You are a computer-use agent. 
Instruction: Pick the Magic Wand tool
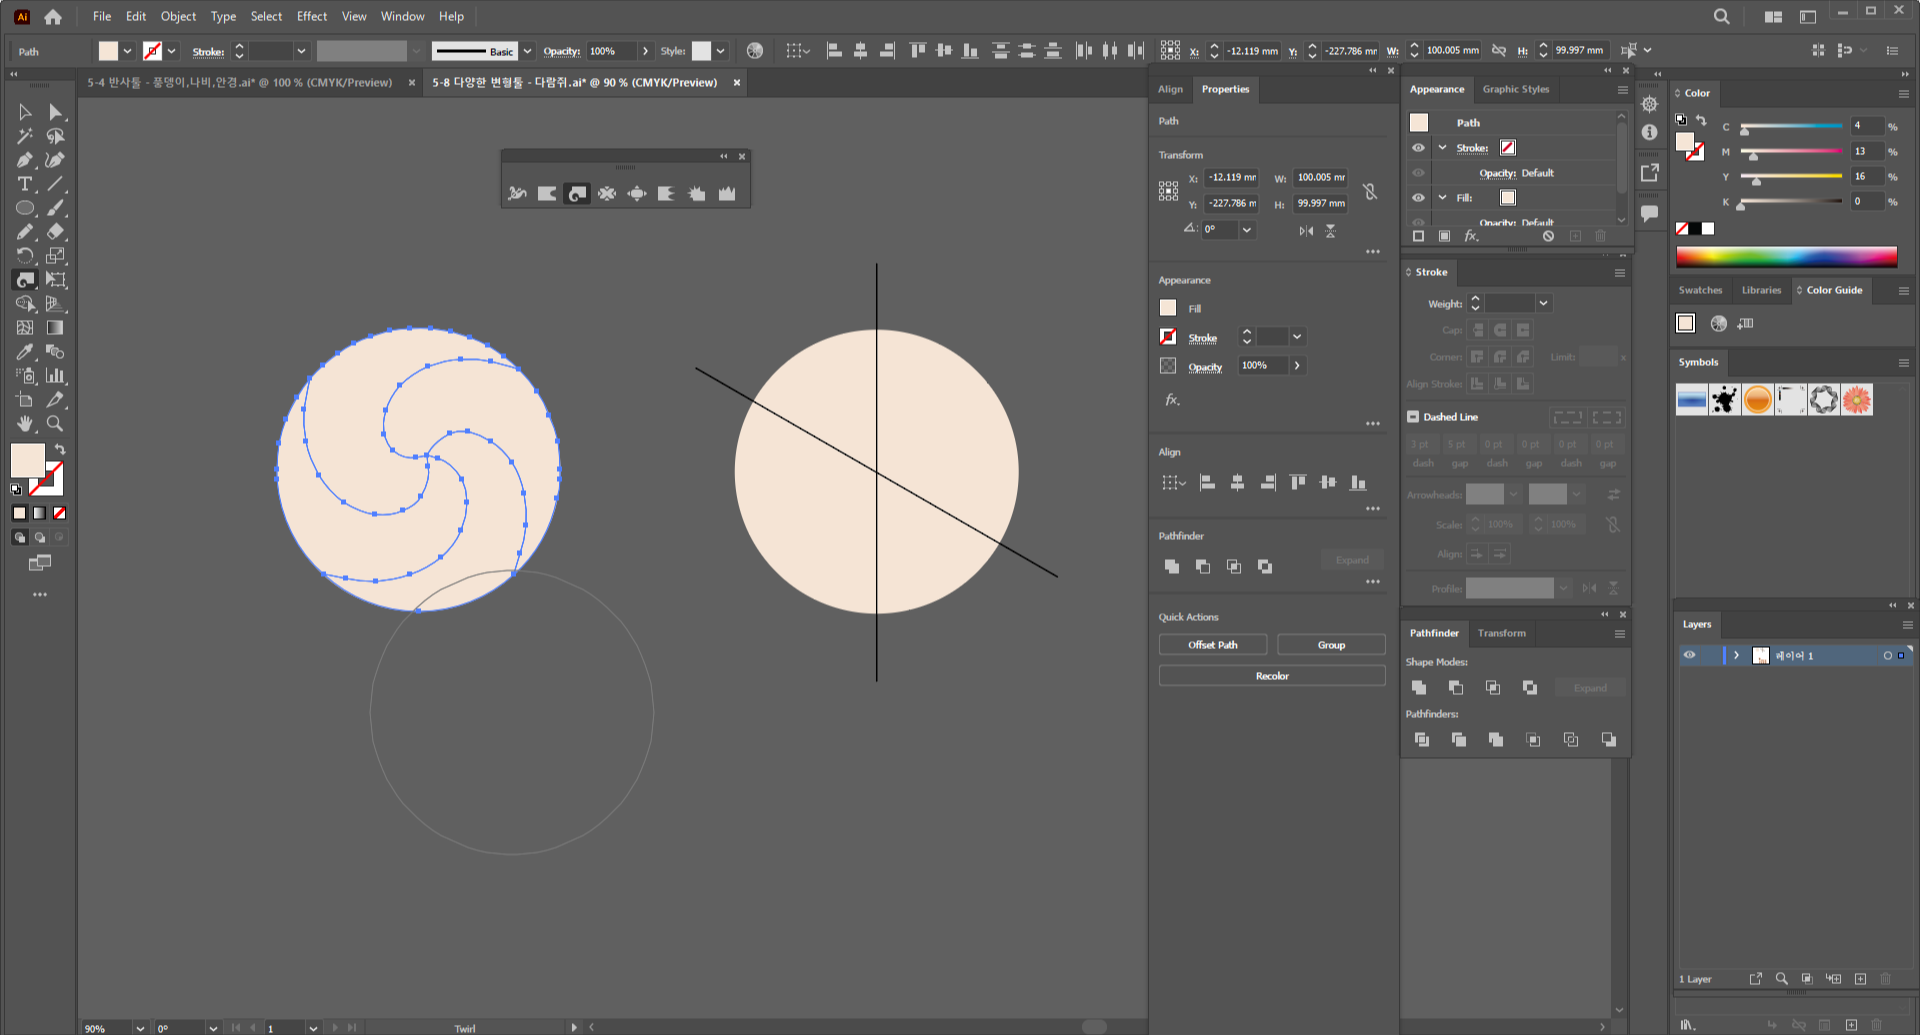(25, 136)
